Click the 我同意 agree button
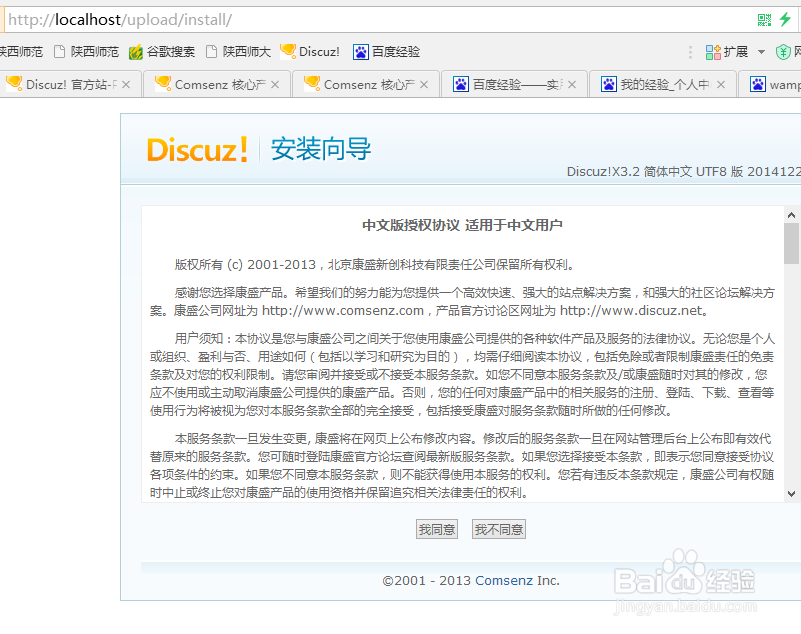The width and height of the screenshot is (801, 634). [x=437, y=529]
